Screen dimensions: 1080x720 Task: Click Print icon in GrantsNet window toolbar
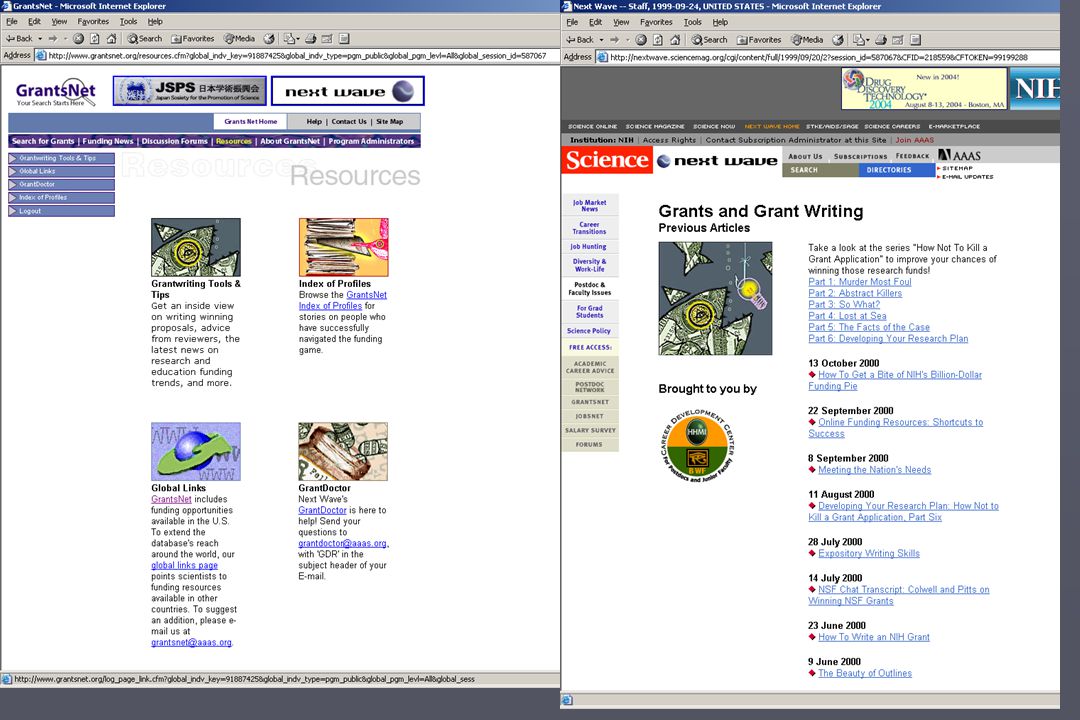tap(311, 39)
